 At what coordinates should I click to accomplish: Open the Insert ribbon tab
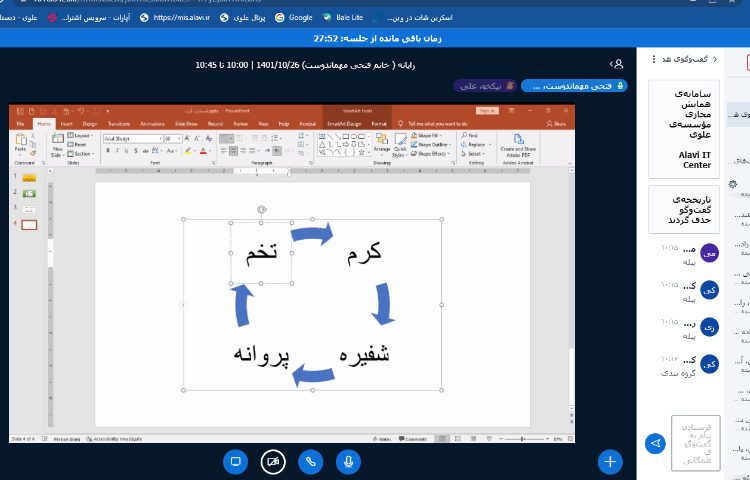tap(66, 123)
